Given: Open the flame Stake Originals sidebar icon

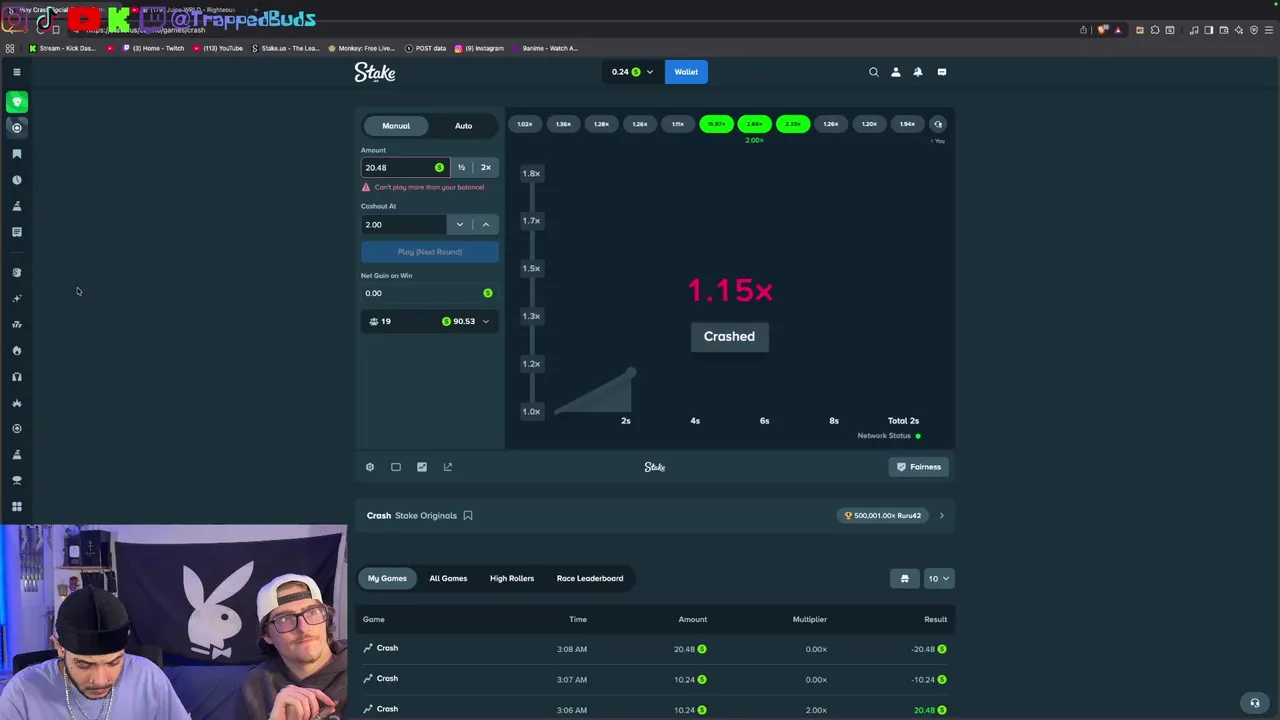Looking at the screenshot, I should (x=17, y=350).
